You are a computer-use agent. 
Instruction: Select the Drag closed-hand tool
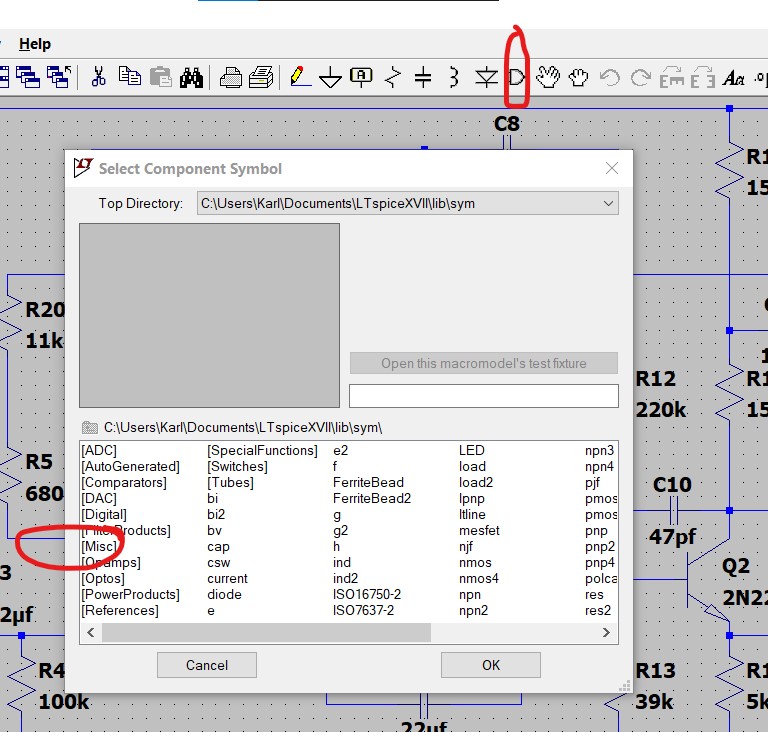coord(578,77)
